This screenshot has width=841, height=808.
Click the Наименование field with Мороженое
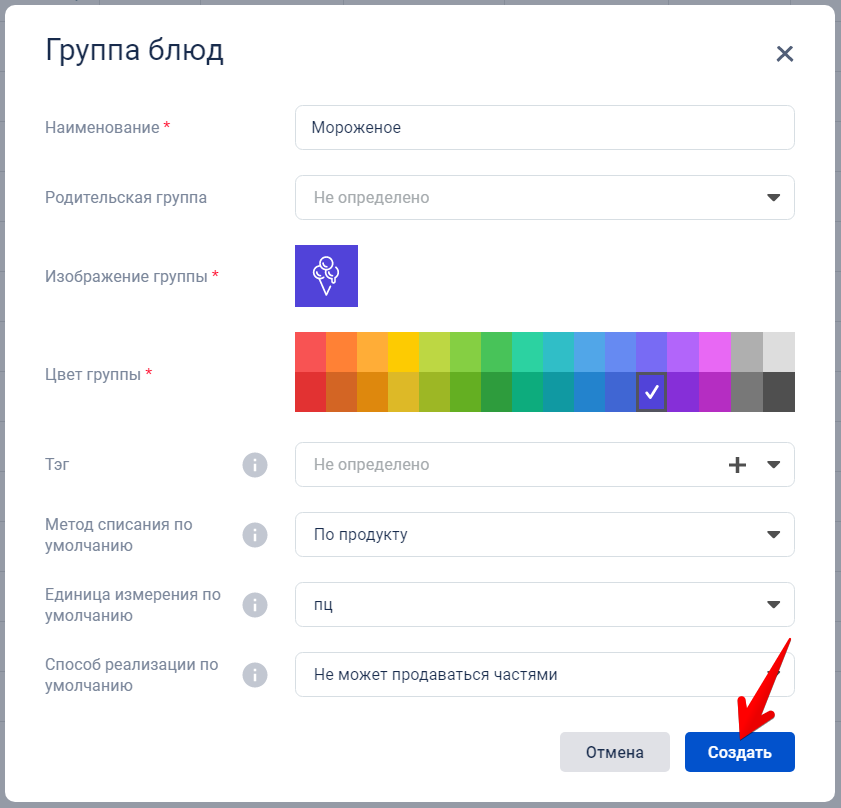pyautogui.click(x=544, y=127)
